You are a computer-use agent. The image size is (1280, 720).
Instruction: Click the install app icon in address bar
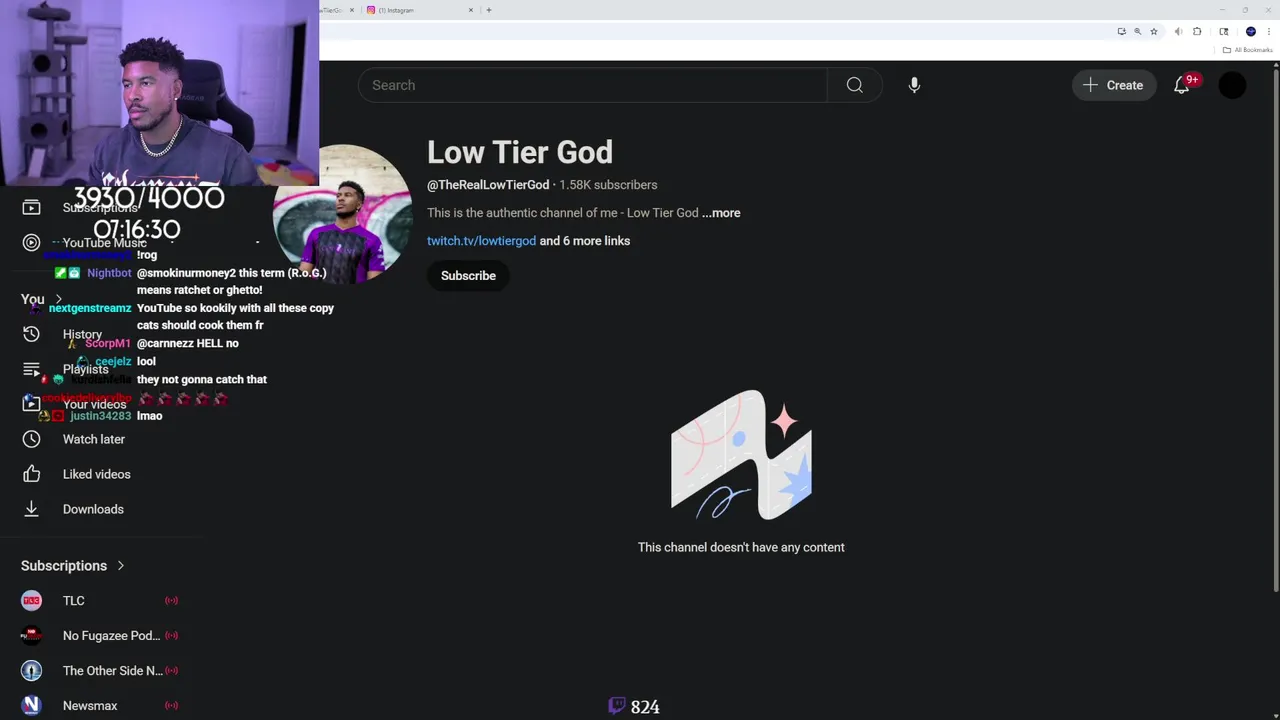1121,32
